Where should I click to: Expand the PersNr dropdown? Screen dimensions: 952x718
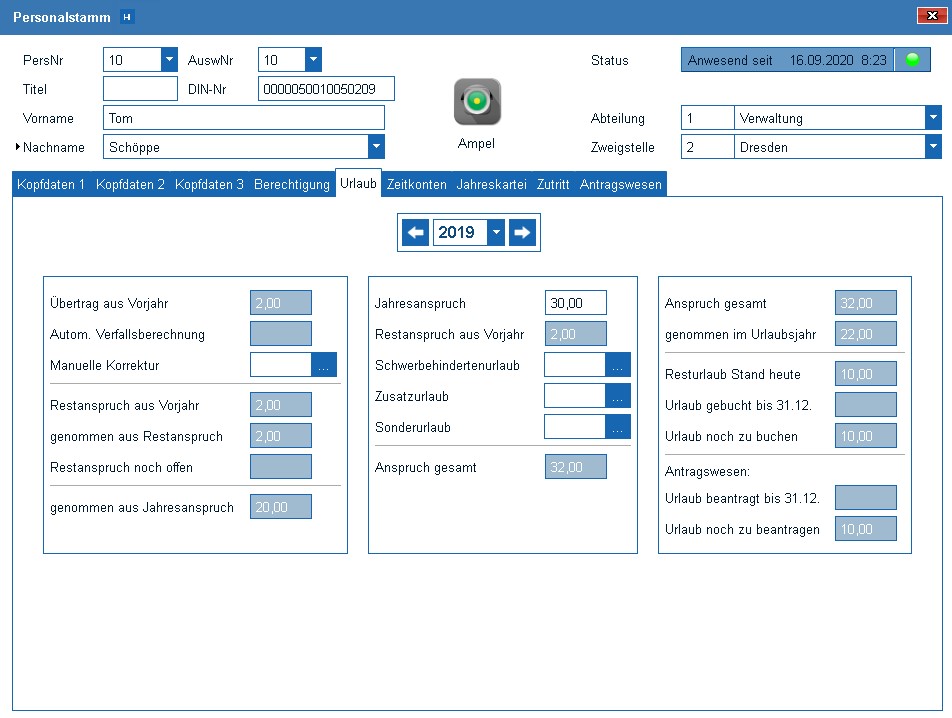169,60
